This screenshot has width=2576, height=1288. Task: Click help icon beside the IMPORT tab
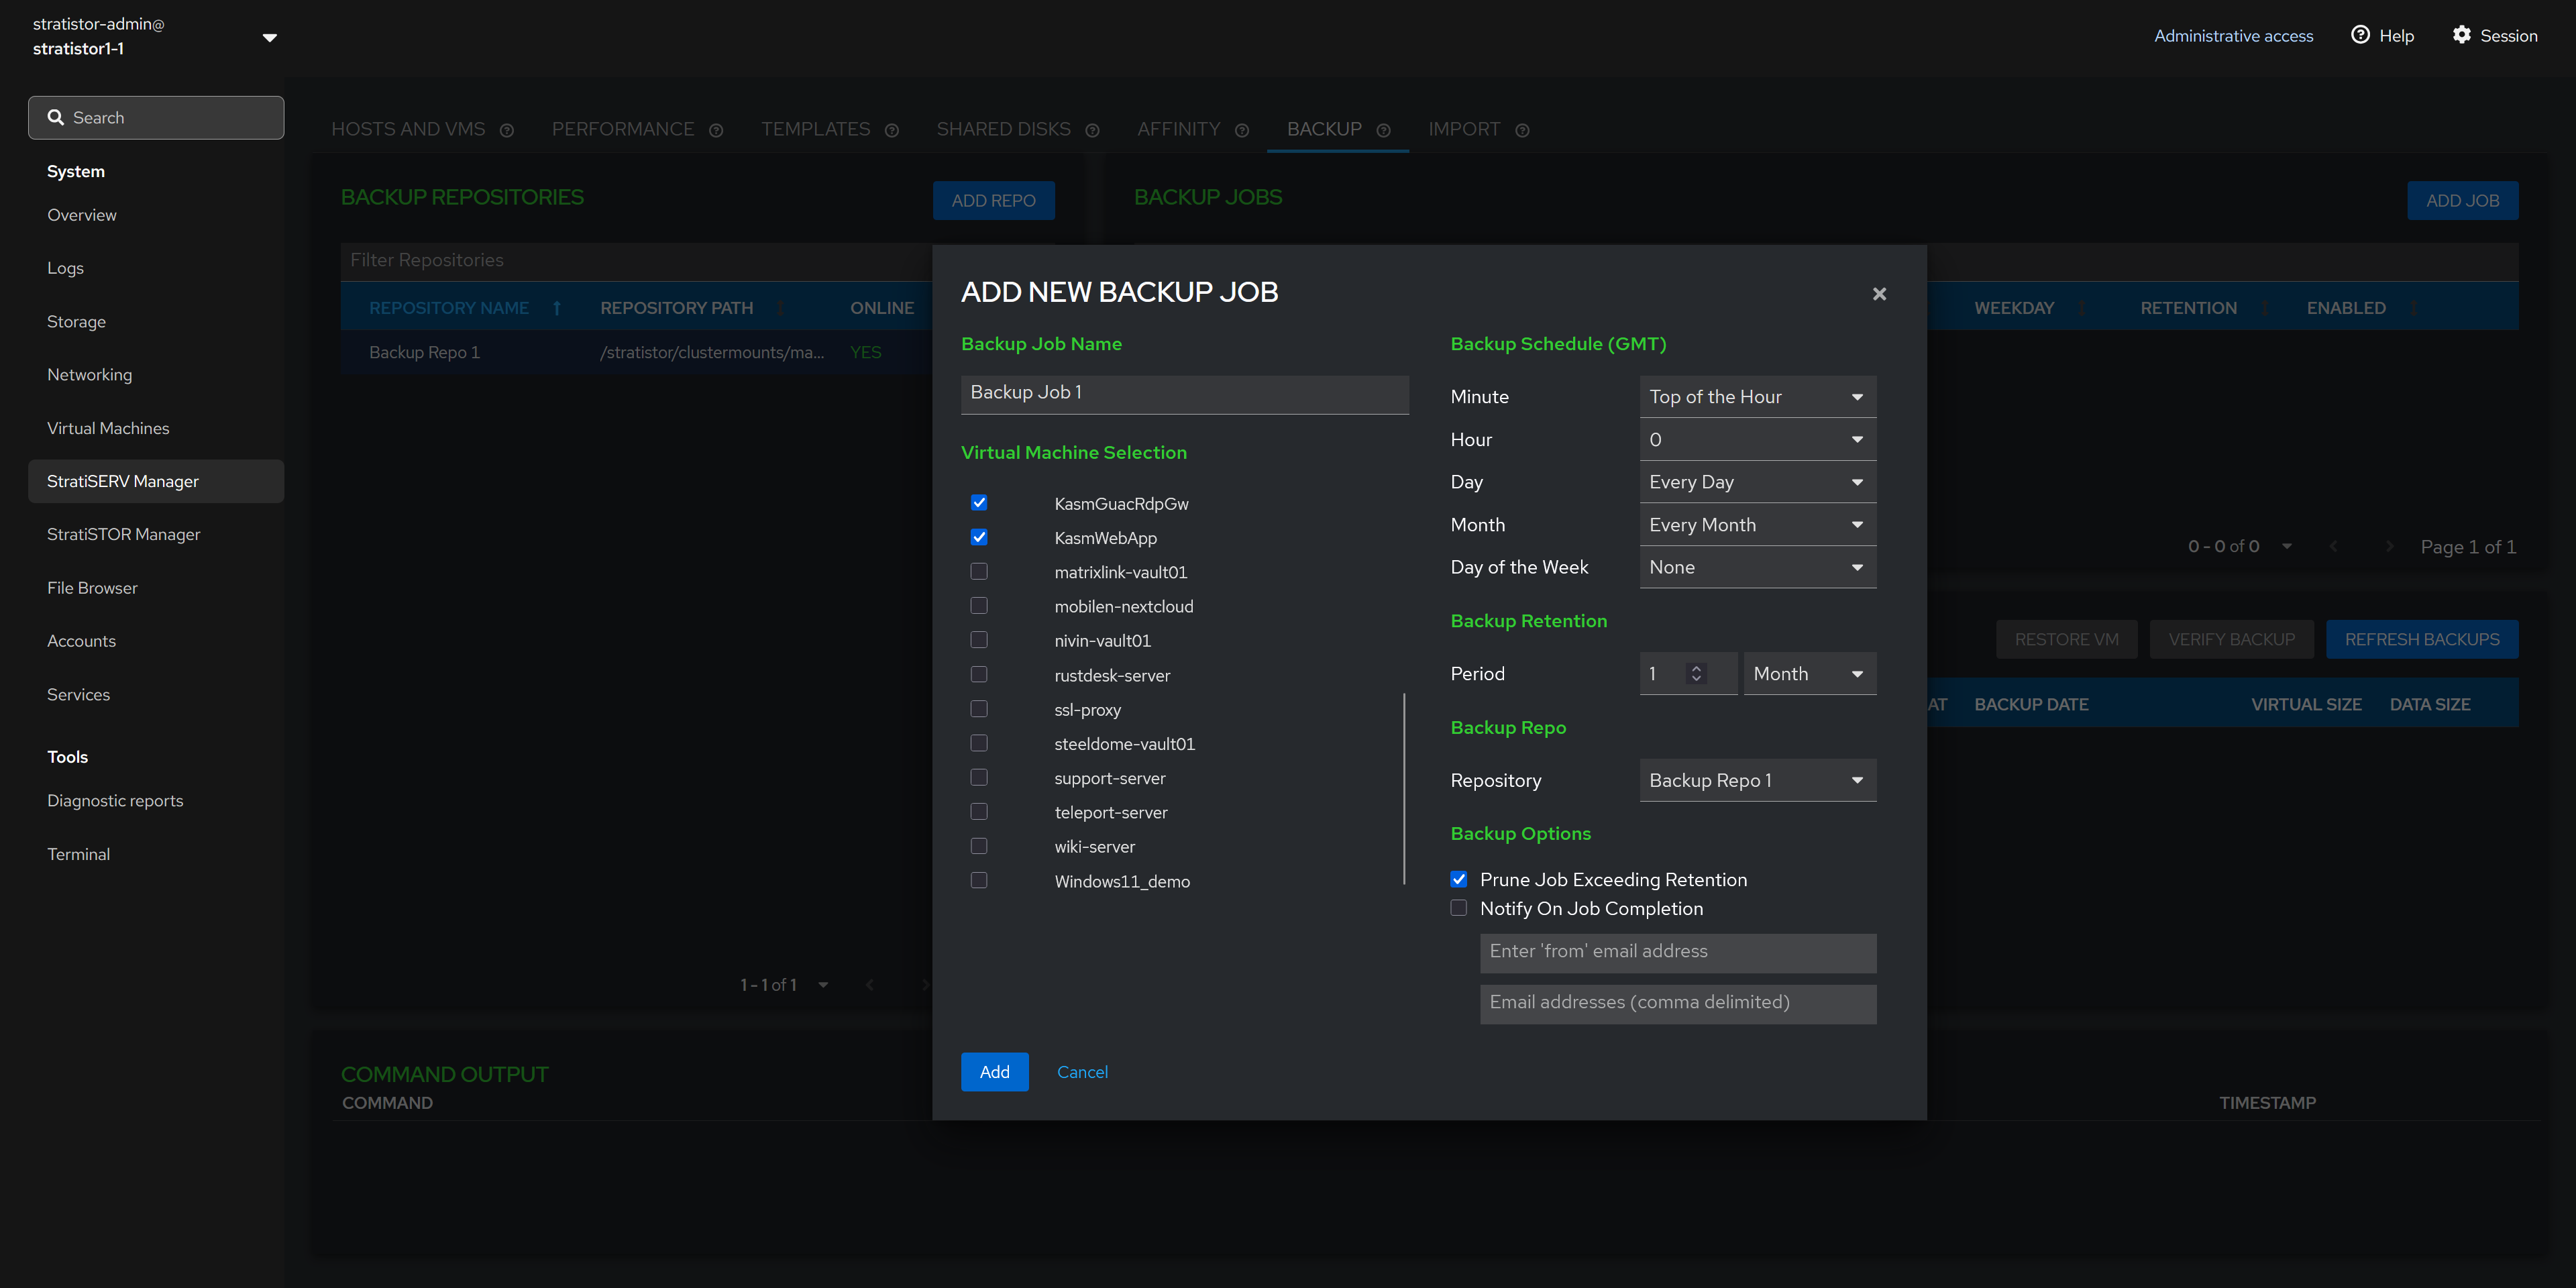(x=1522, y=131)
